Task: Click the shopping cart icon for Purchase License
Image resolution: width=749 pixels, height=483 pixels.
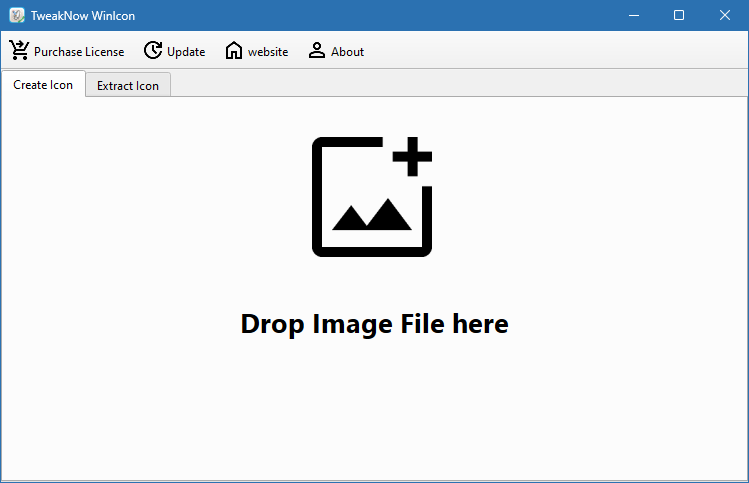Action: 19,50
